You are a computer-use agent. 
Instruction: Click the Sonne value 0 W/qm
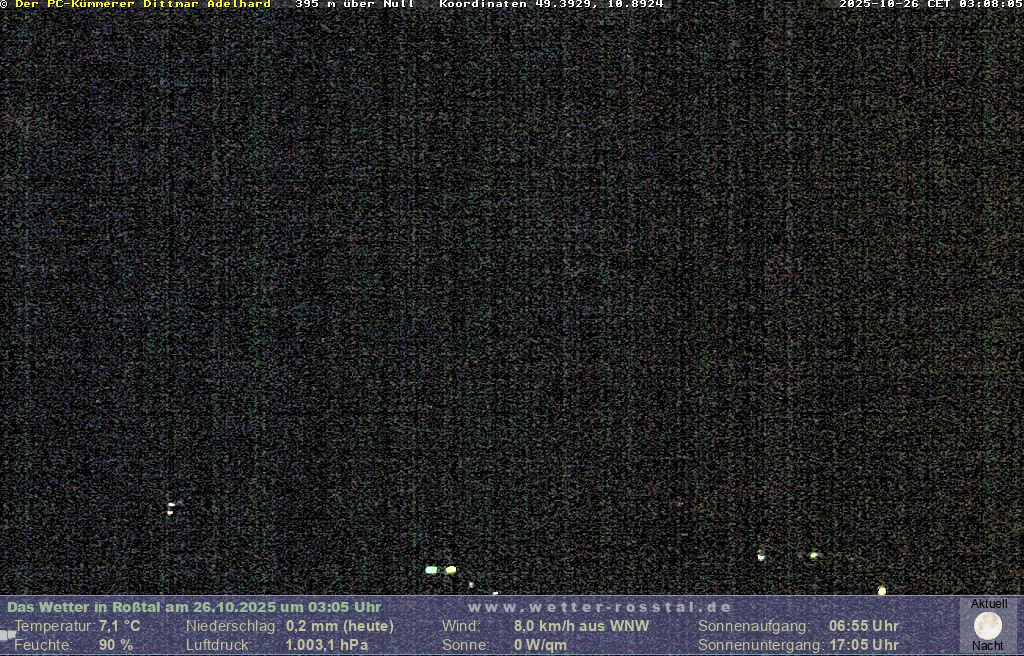(540, 645)
